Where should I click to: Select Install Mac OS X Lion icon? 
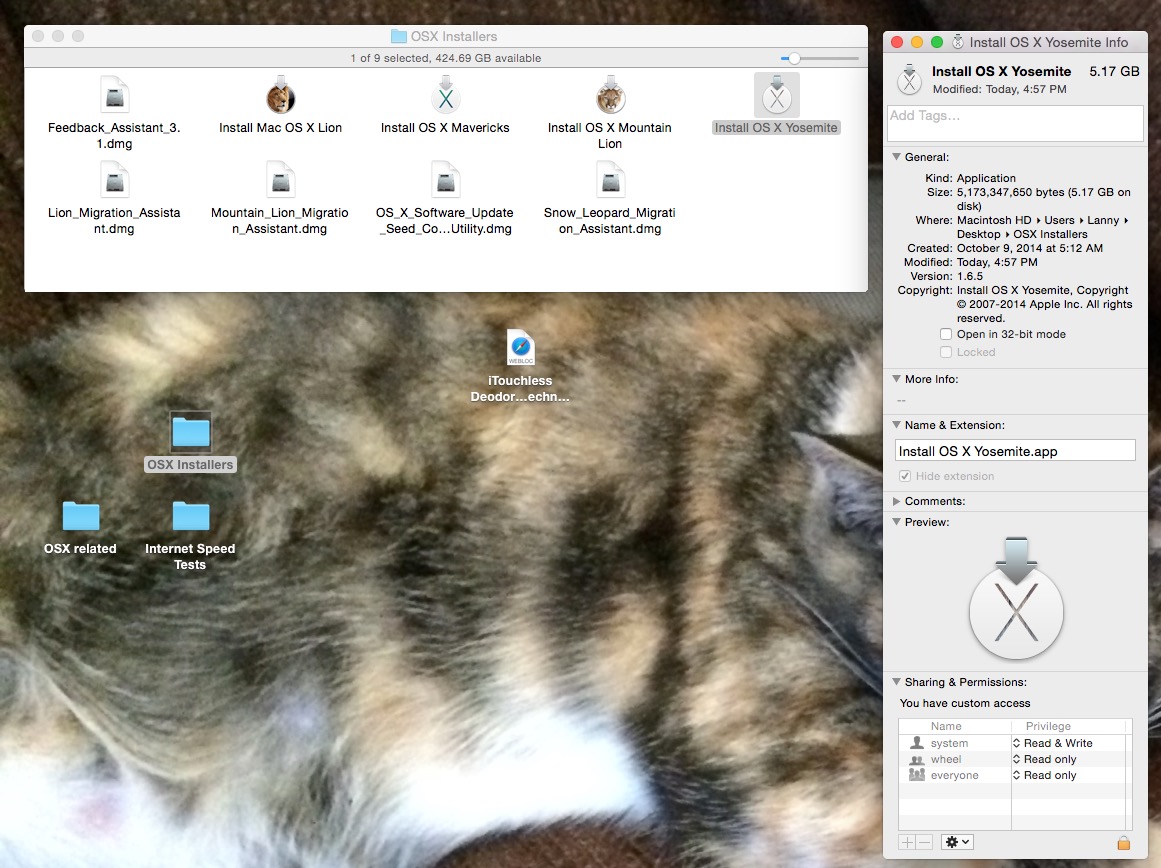(x=281, y=95)
